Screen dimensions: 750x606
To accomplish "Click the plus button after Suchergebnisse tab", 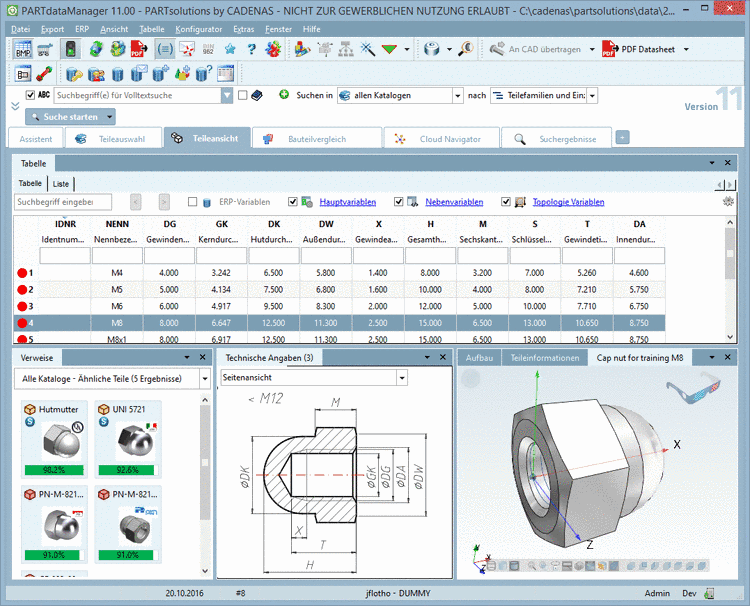I will (622, 138).
